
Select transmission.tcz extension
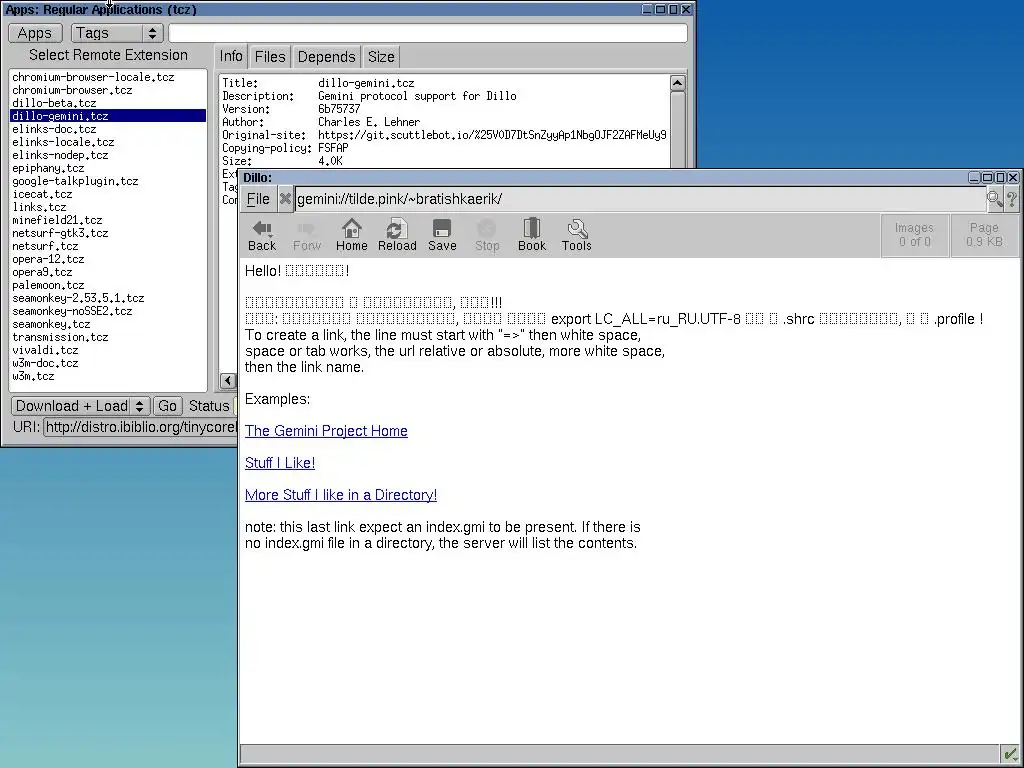(108, 338)
